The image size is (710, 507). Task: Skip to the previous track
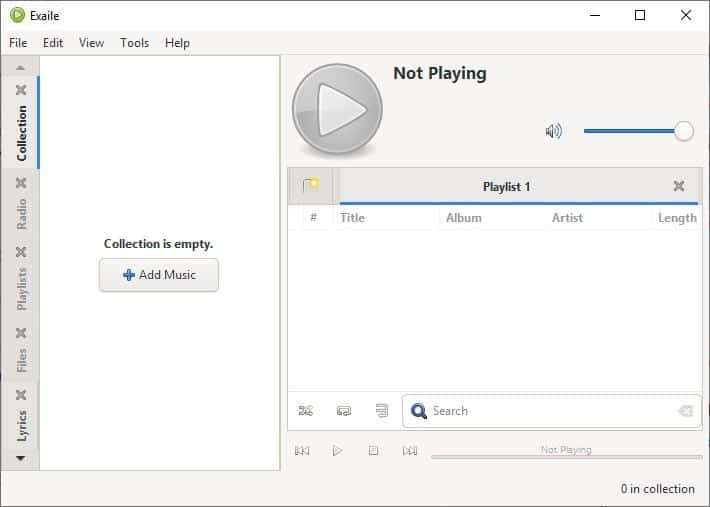pos(302,451)
